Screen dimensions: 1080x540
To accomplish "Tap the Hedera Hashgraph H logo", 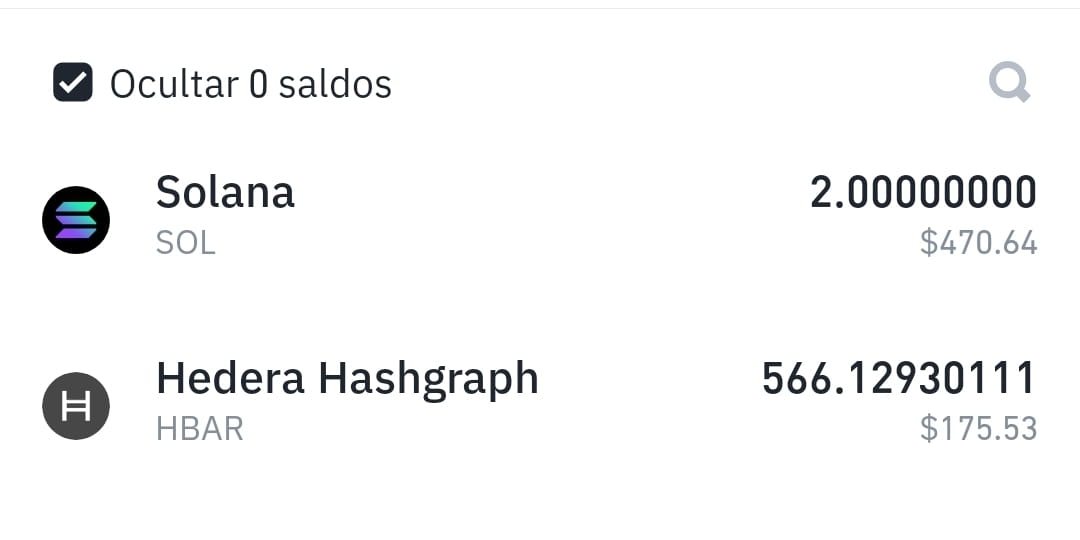I will click(76, 406).
